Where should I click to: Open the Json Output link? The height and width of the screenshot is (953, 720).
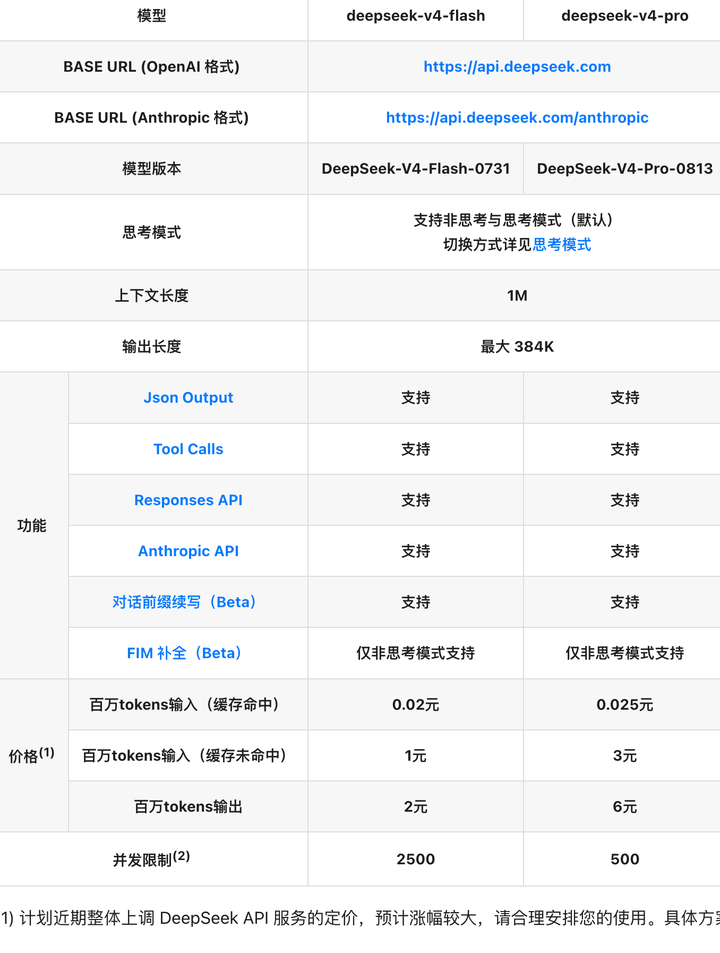pos(188,397)
